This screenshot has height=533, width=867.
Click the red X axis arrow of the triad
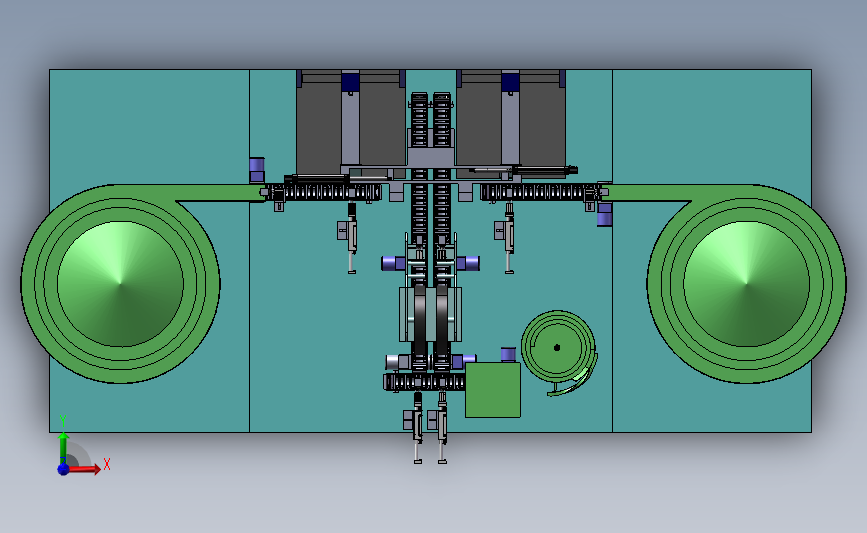click(86, 469)
